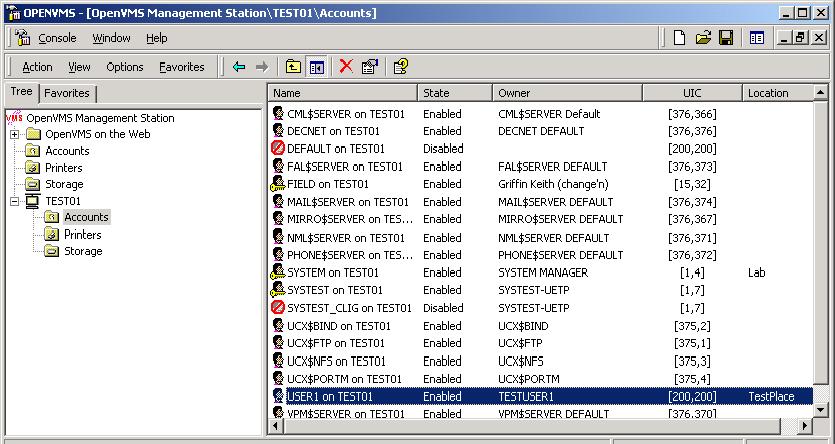Click Griffin Keith owner cell

click(553, 184)
